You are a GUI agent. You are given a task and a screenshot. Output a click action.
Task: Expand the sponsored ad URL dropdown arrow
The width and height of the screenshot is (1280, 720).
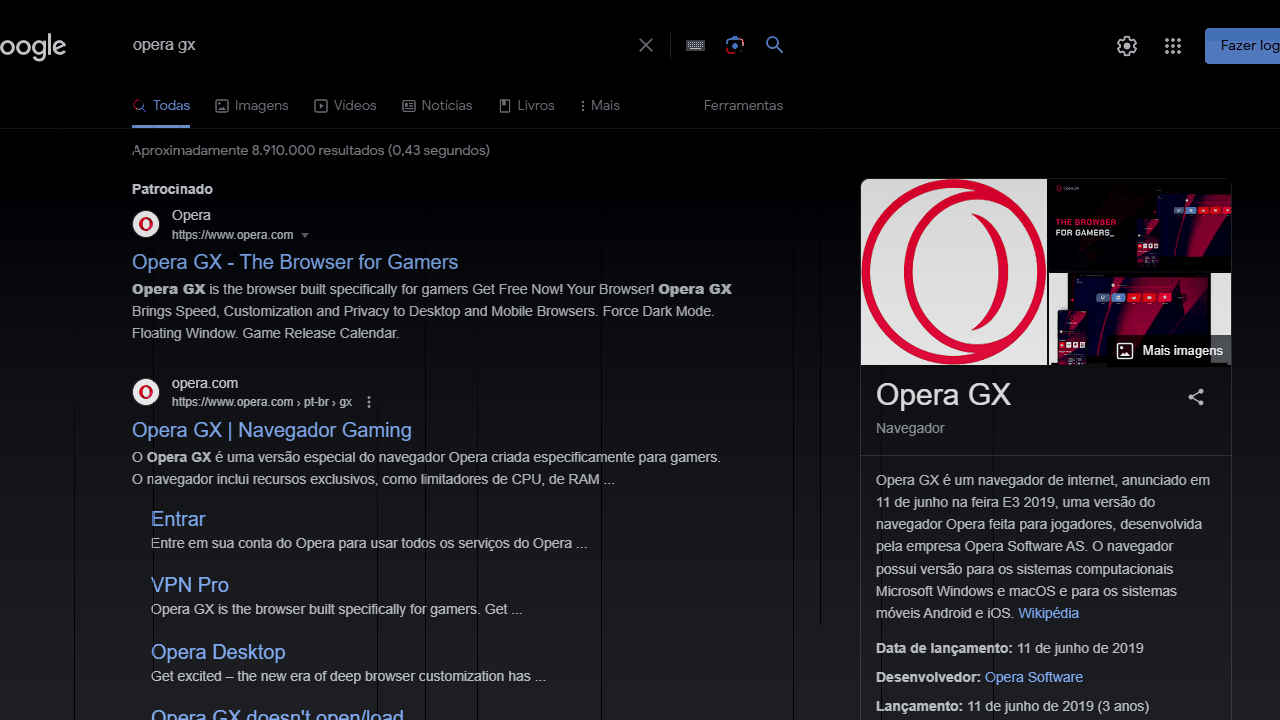coord(305,235)
